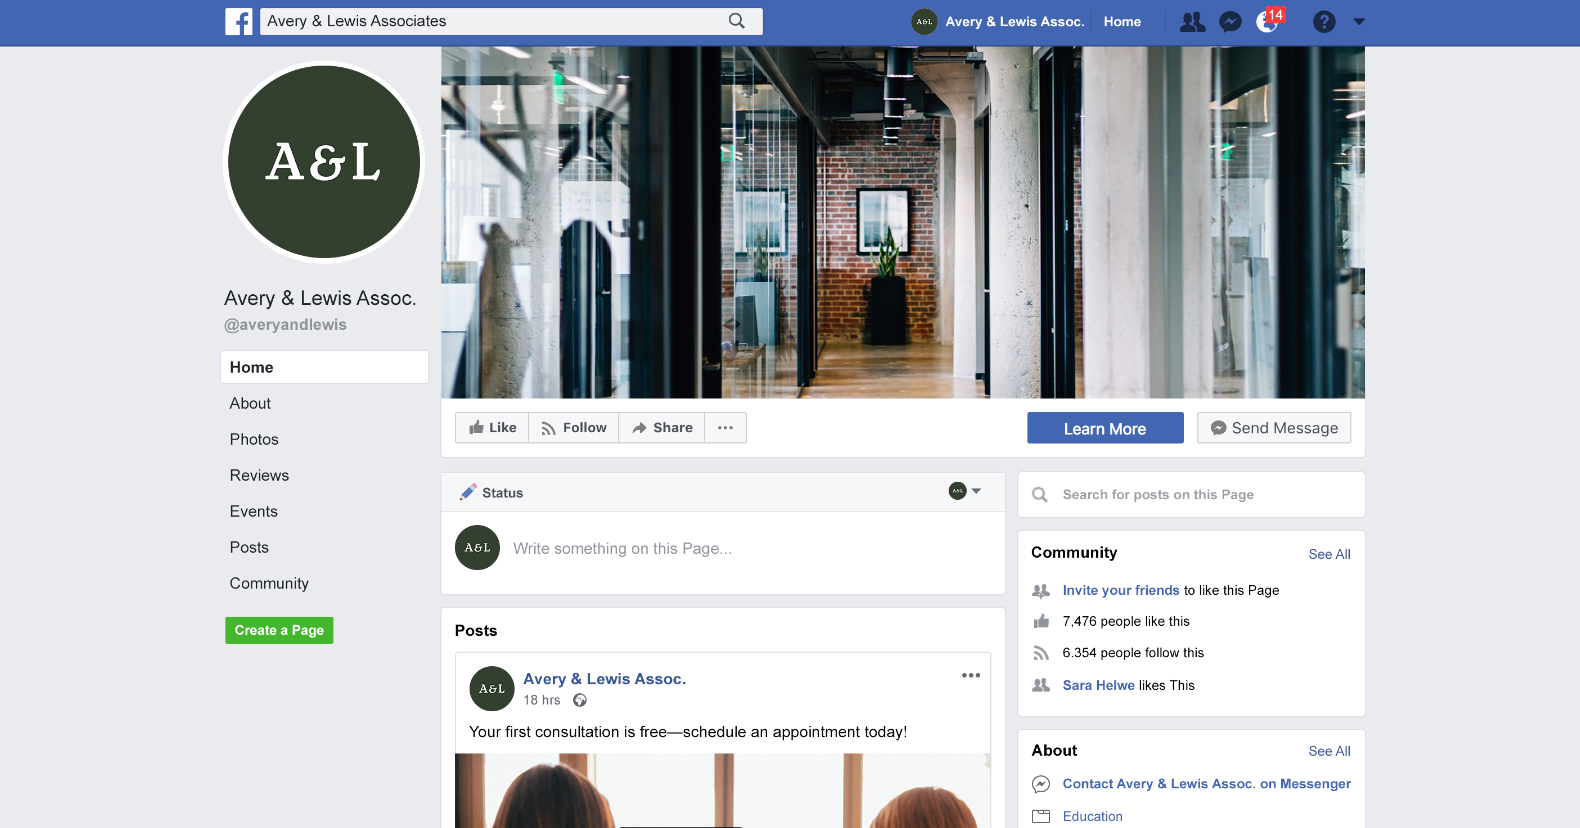Open the more options ellipsis beside Share
The height and width of the screenshot is (828, 1580).
(x=726, y=428)
